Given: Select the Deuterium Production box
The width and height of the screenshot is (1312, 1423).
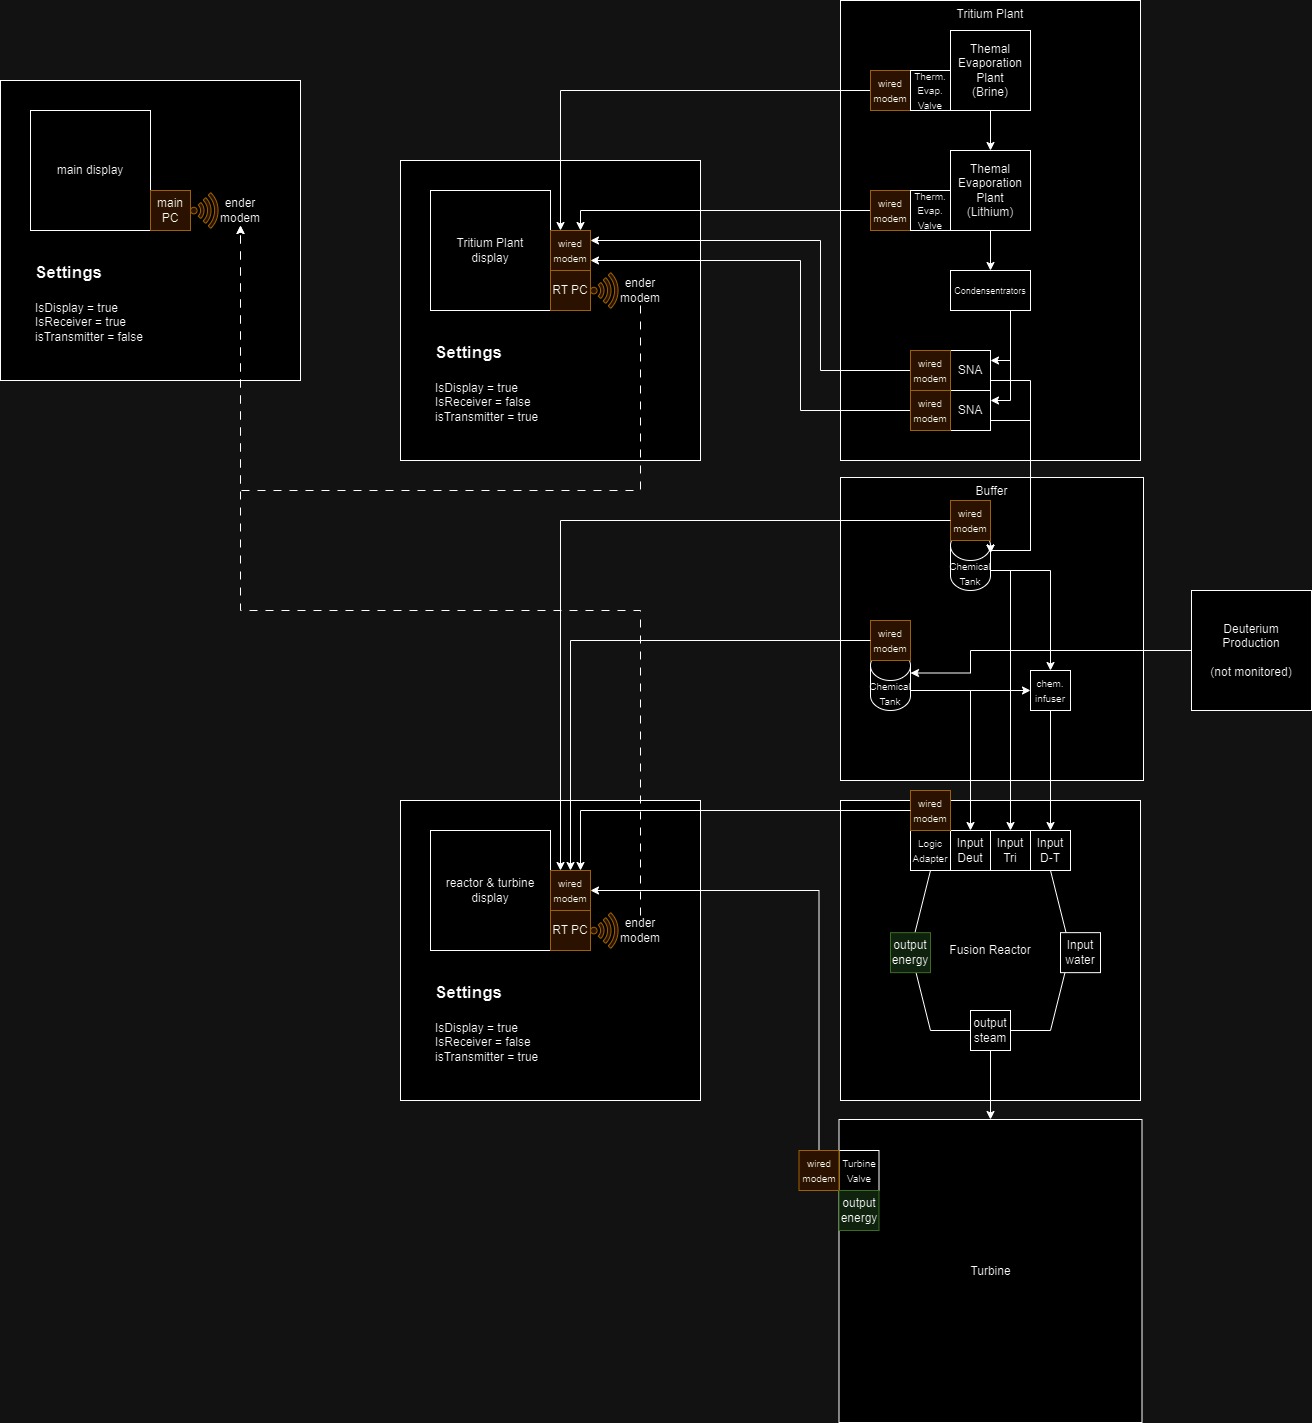Looking at the screenshot, I should (x=1251, y=650).
